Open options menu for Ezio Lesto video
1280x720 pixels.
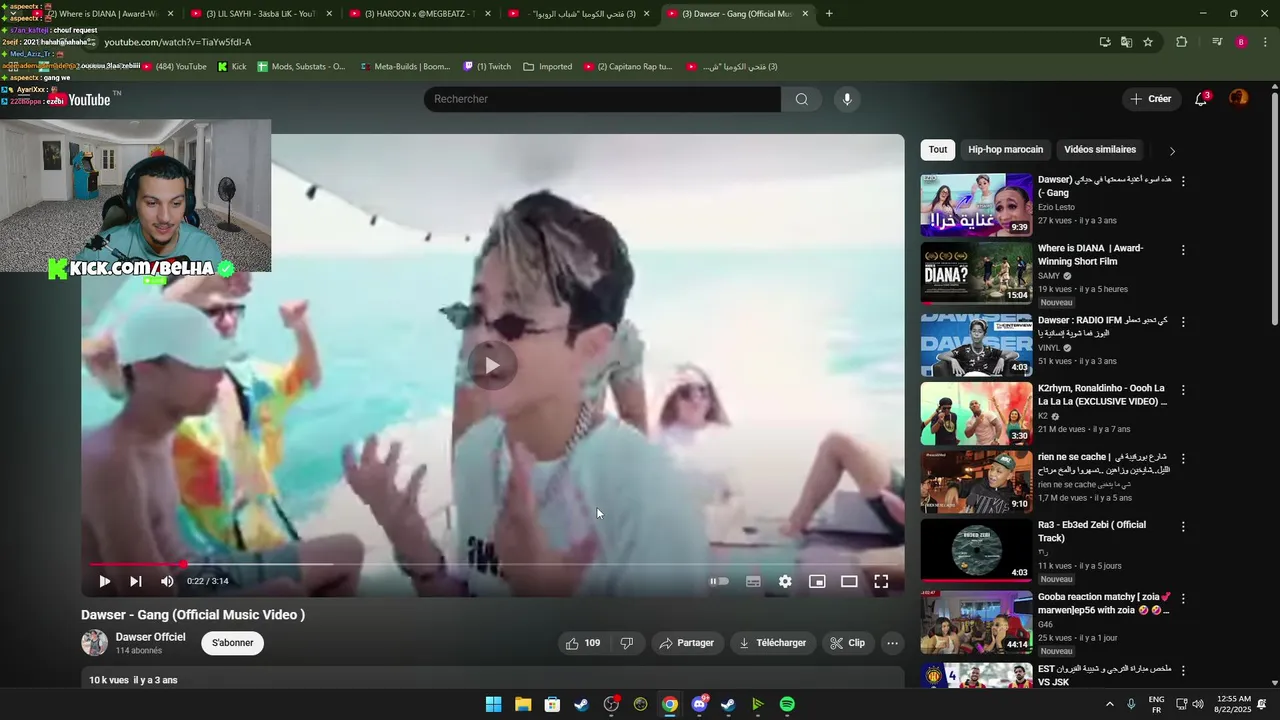pyautogui.click(x=1183, y=182)
